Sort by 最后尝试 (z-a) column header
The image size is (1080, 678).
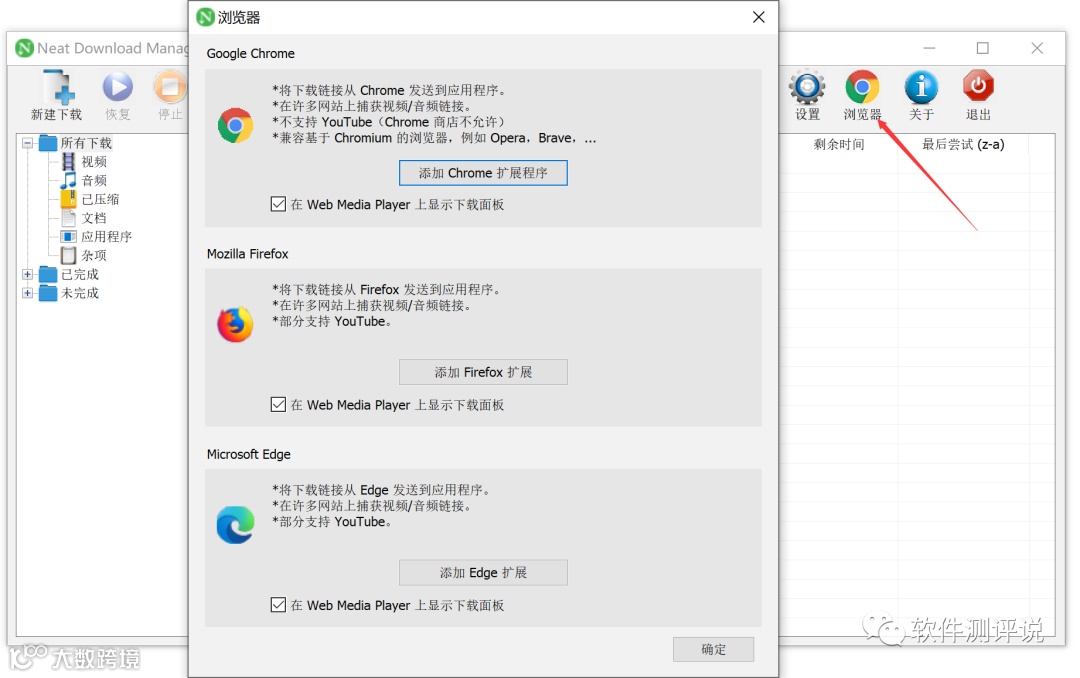click(x=962, y=145)
